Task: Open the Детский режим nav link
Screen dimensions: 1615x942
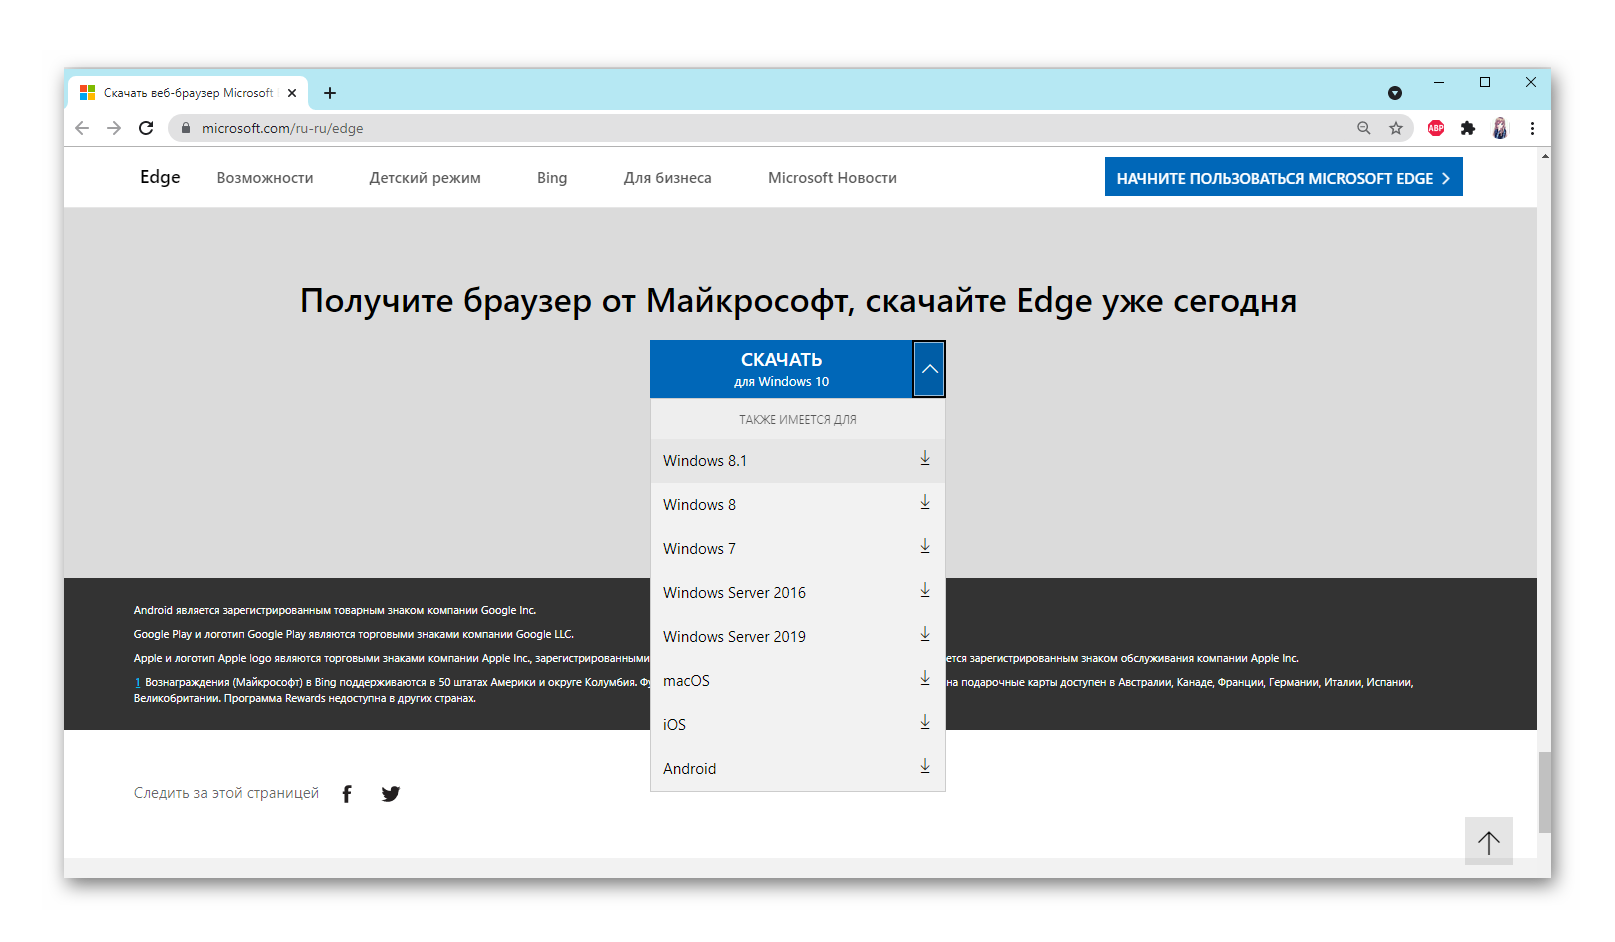Action: tap(425, 178)
